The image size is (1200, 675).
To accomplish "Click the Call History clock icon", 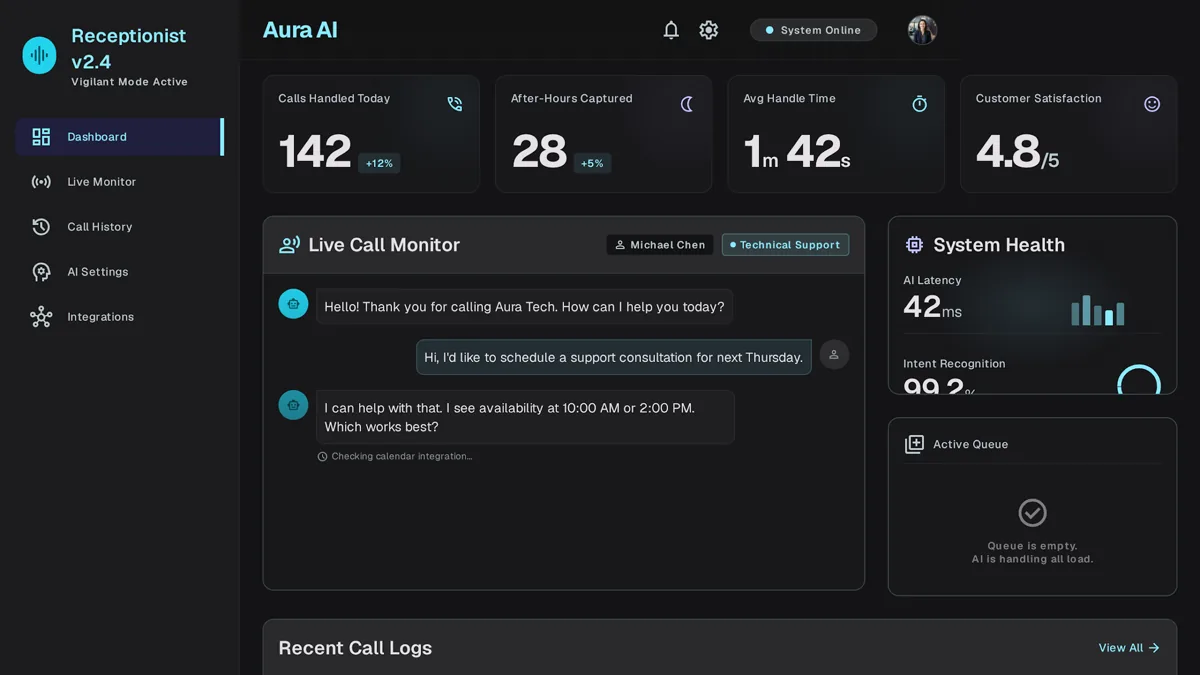I will [41, 227].
